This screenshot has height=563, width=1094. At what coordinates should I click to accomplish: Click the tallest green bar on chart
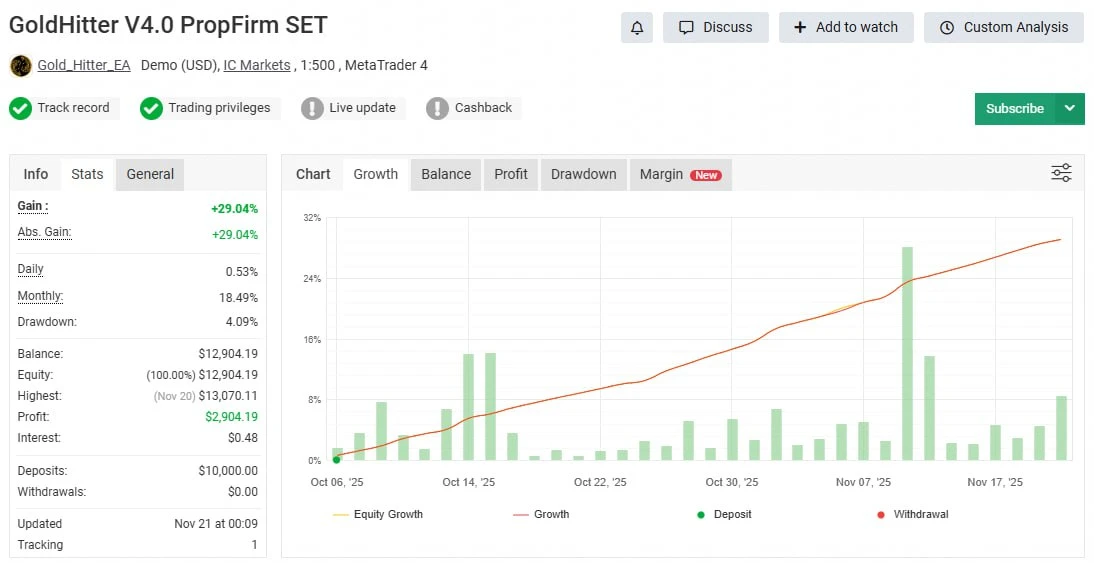[x=907, y=353]
